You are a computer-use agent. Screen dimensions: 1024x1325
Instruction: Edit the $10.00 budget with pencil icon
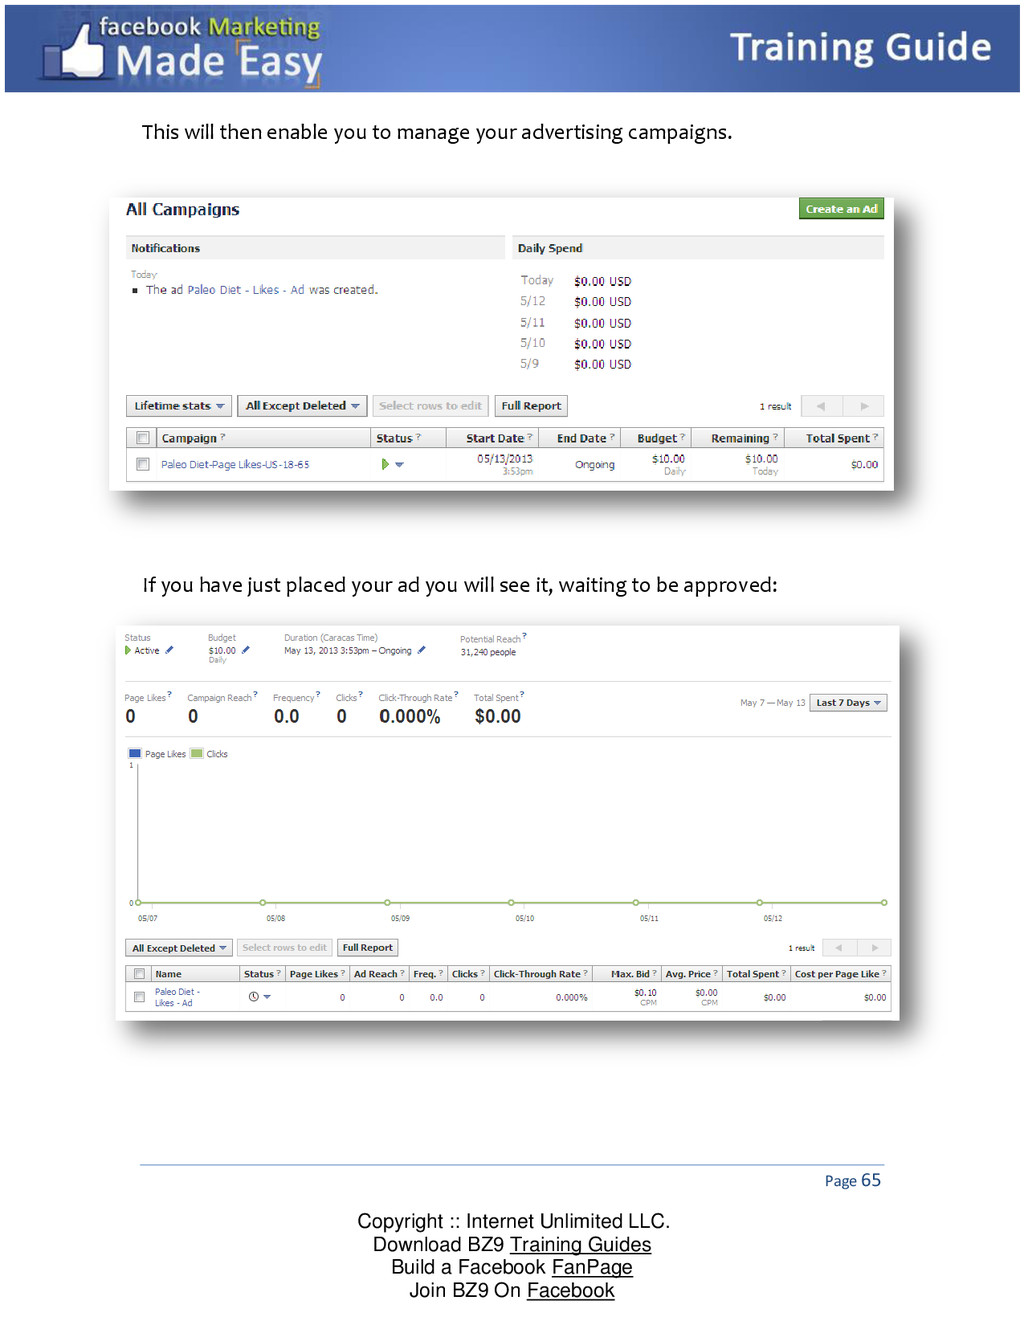pyautogui.click(x=246, y=650)
